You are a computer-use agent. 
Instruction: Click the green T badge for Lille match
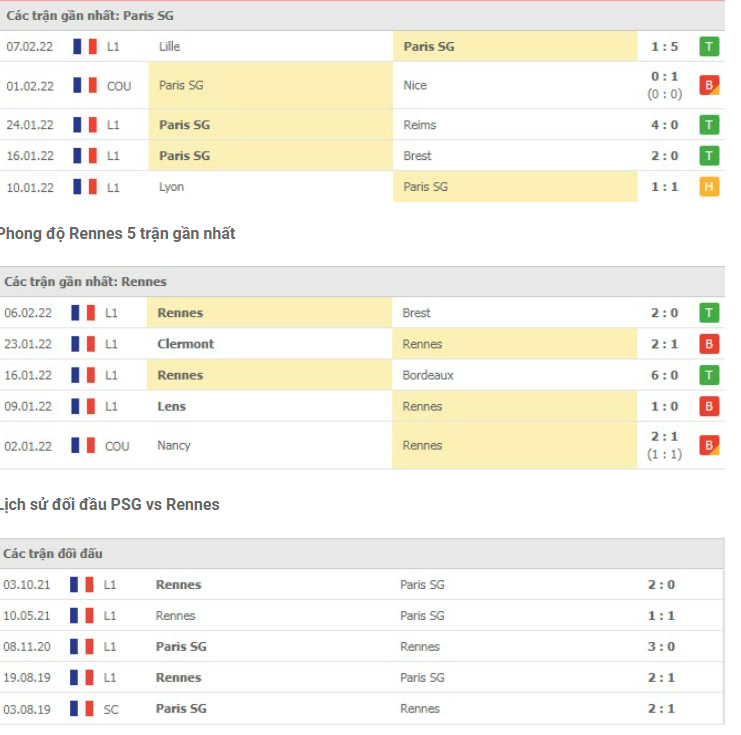709,46
